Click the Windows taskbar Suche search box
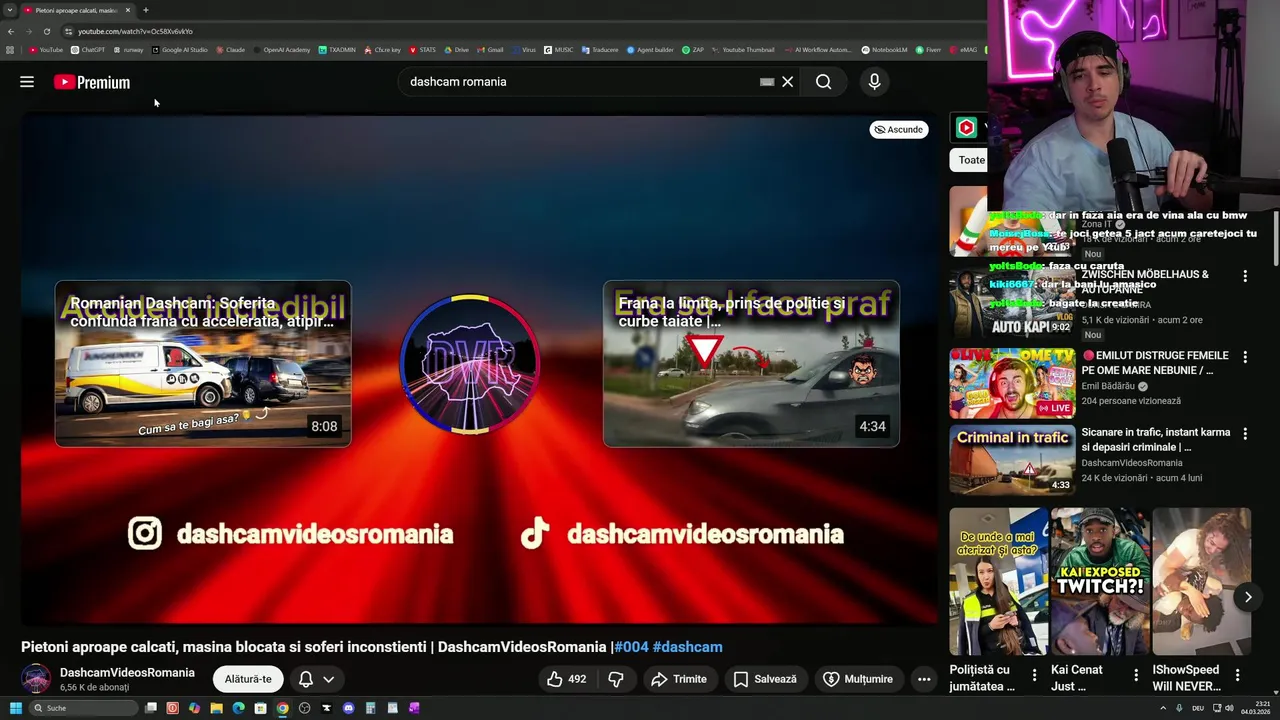Screen dimensions: 1280x720 (82, 708)
